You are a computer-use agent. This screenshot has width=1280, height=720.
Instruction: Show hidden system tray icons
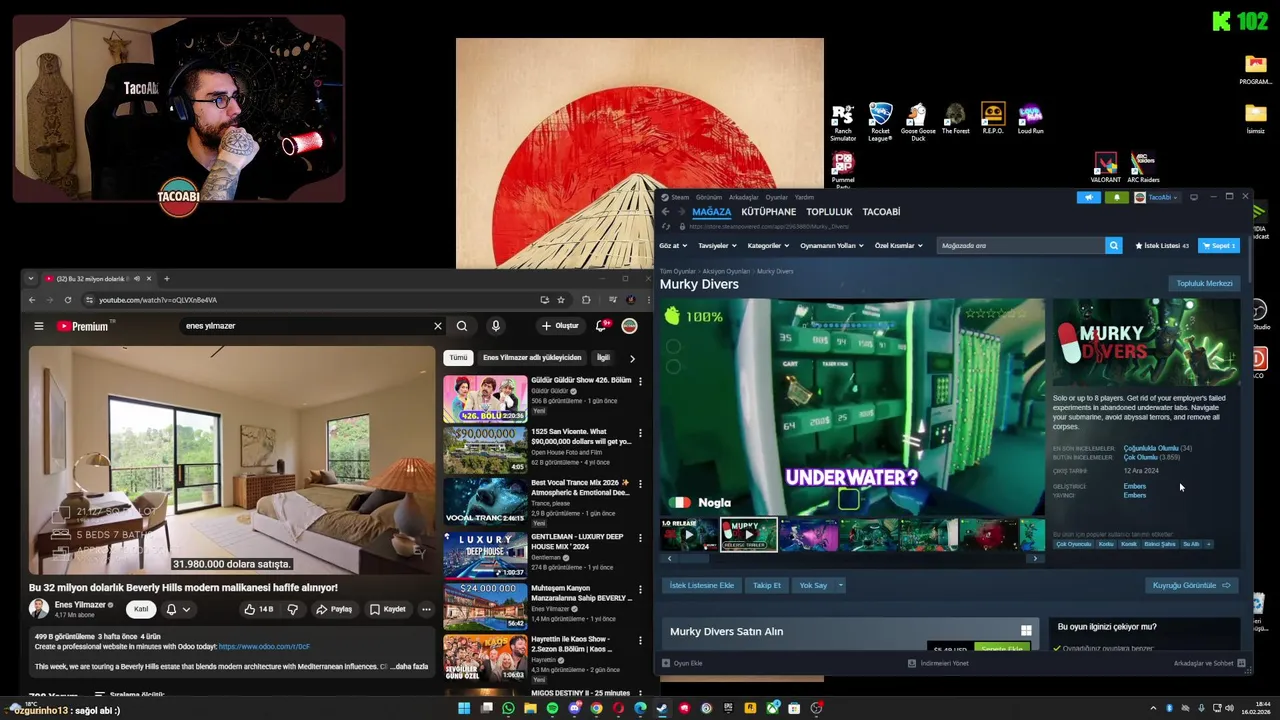tap(1153, 708)
